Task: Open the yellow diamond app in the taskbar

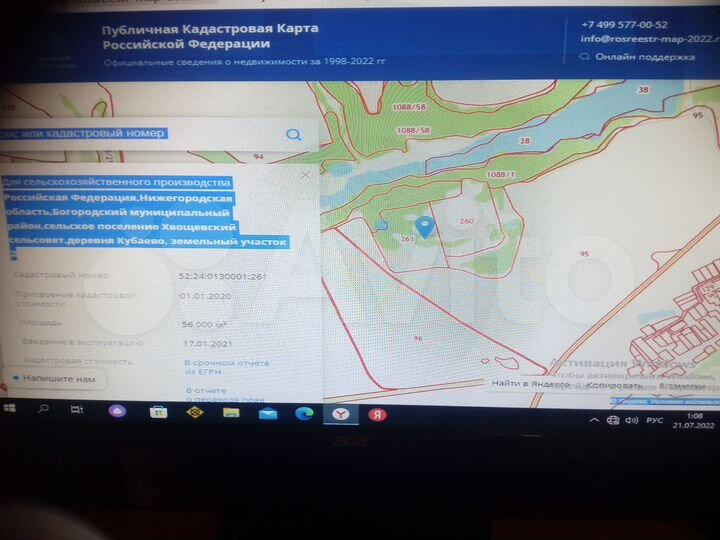Action: 195,412
